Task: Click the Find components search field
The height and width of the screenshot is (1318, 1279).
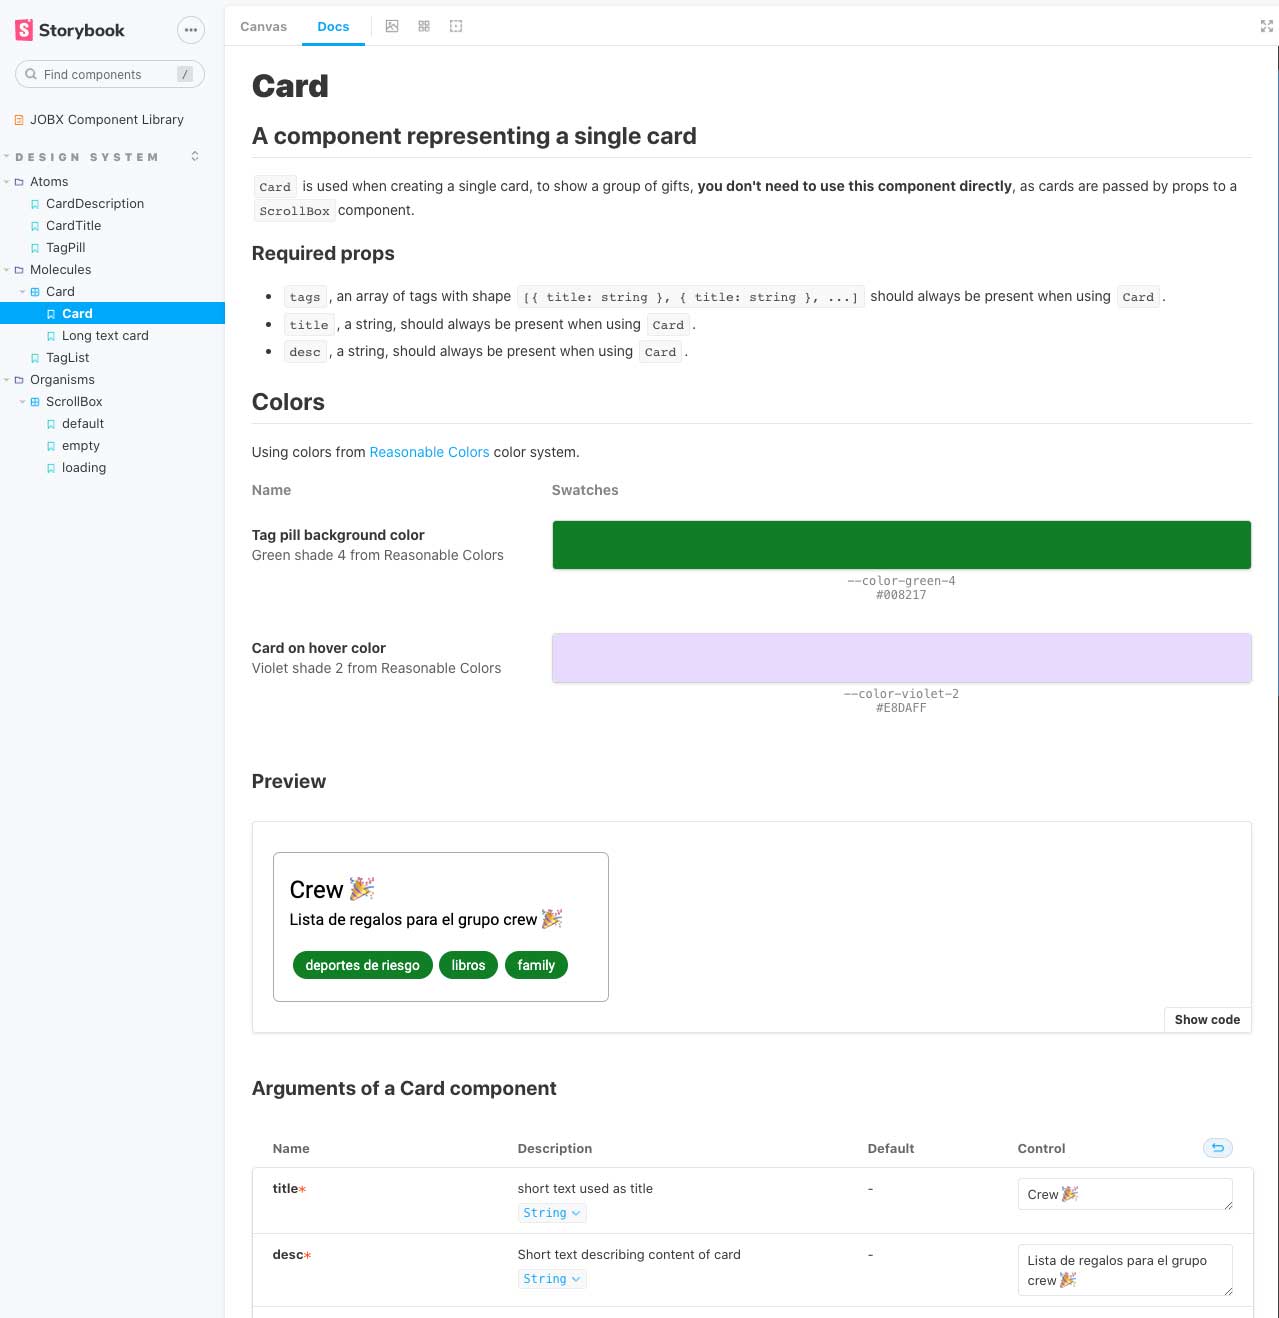Action: pos(109,74)
